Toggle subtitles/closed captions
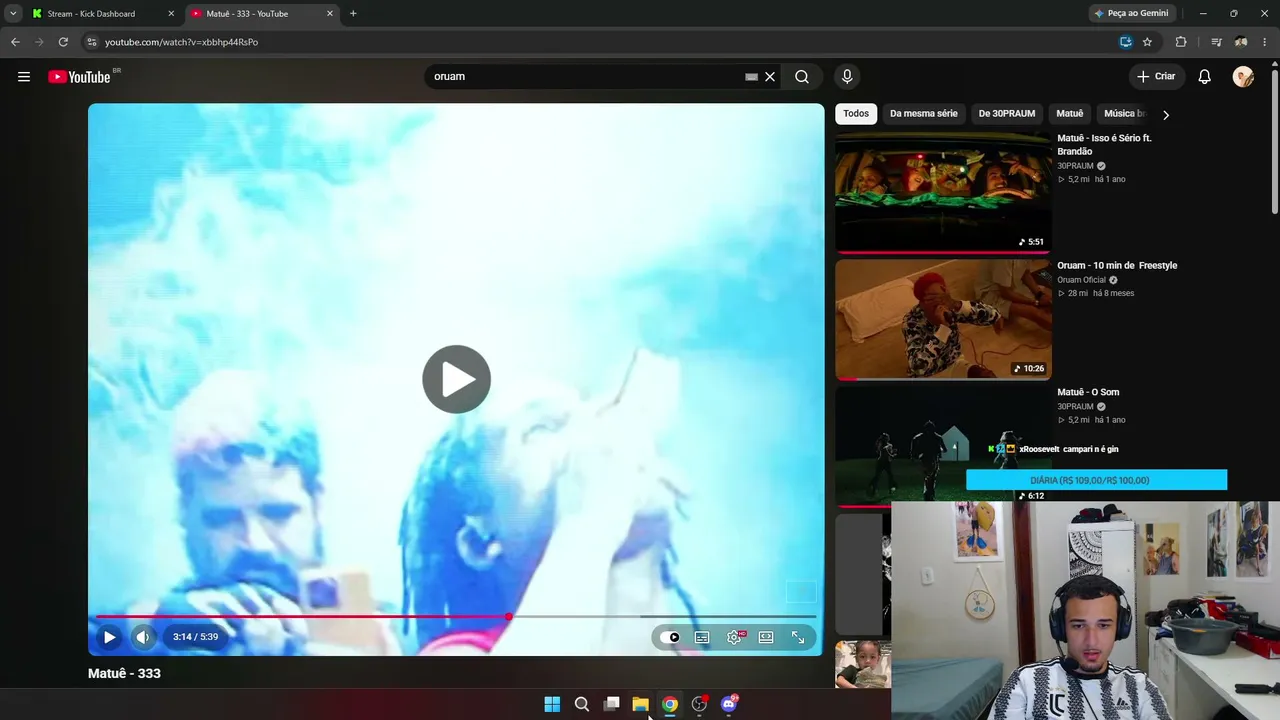This screenshot has width=1280, height=720. coord(702,638)
